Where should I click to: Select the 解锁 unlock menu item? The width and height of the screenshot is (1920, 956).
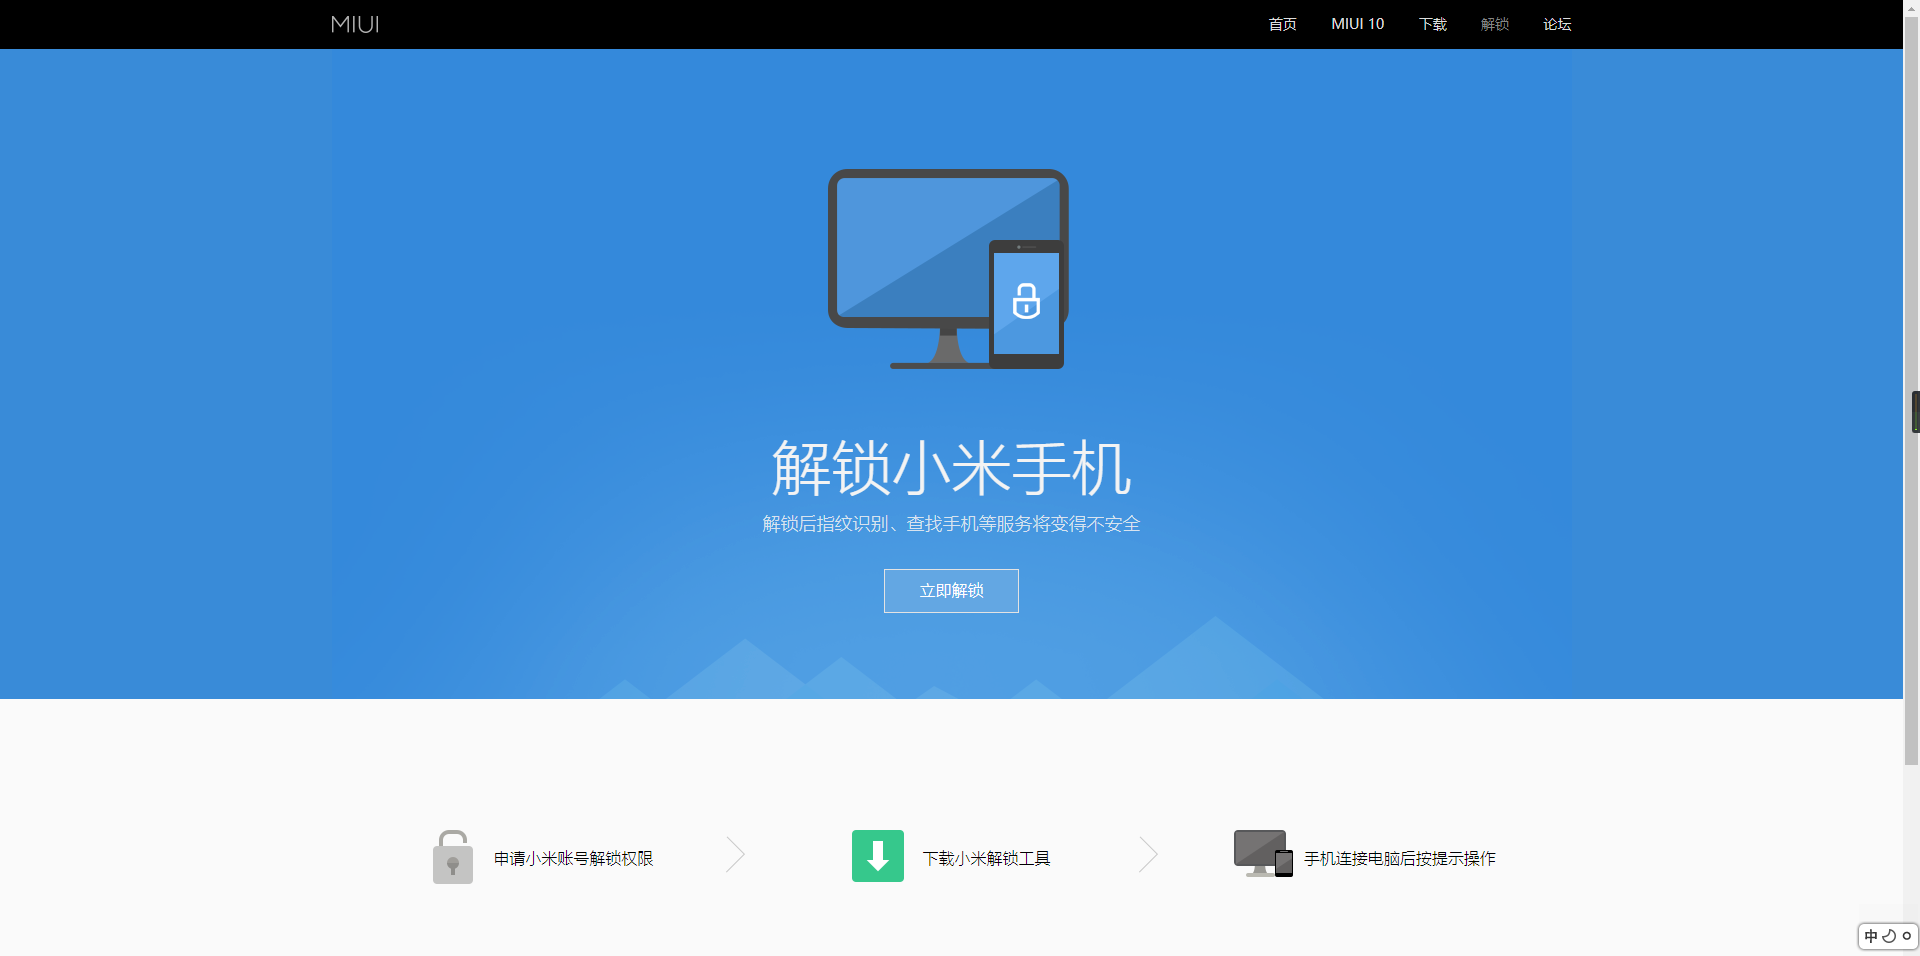(1495, 24)
